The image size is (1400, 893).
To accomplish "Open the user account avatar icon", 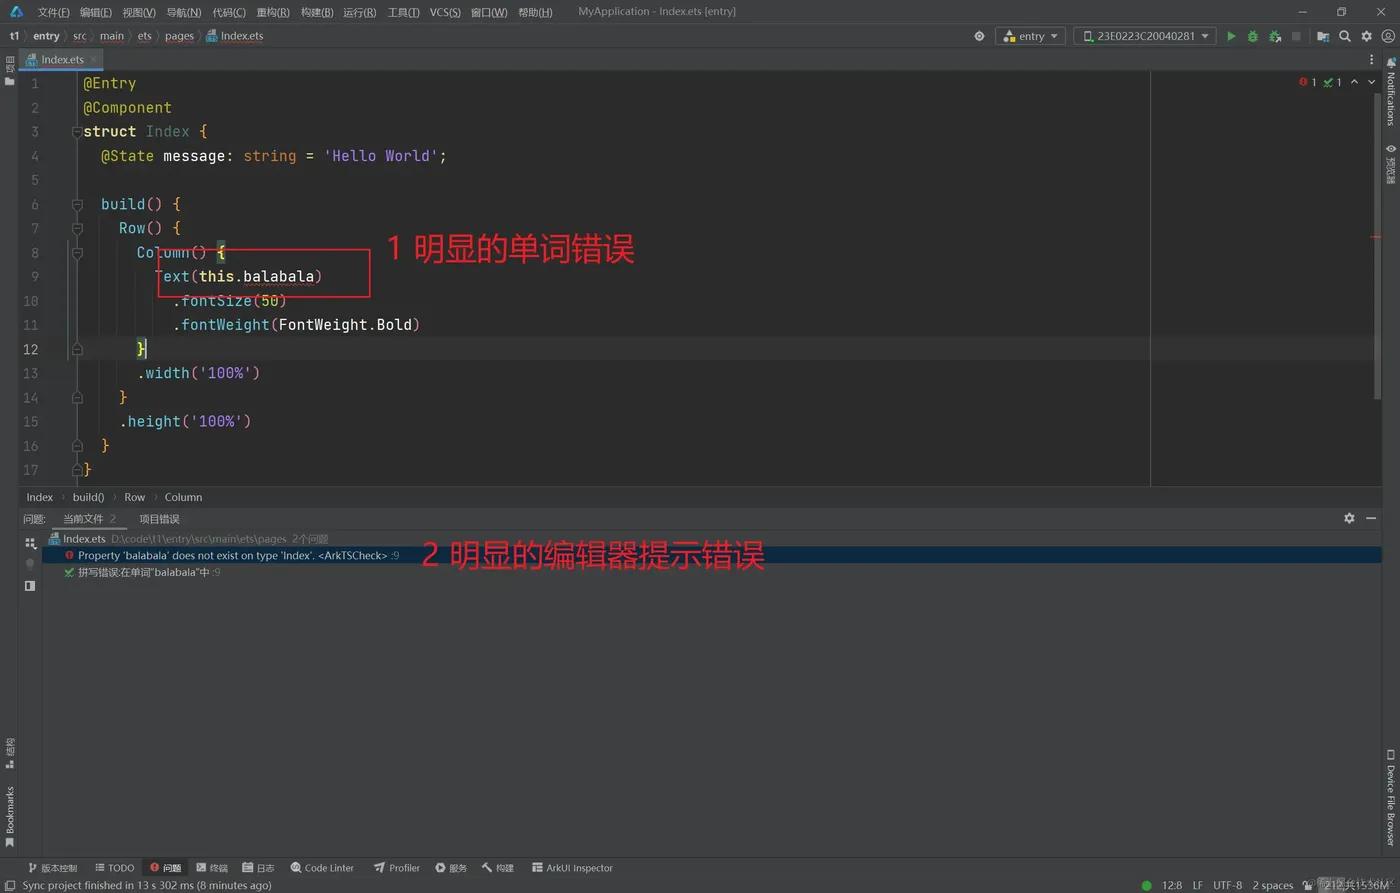I will pos(1388,36).
